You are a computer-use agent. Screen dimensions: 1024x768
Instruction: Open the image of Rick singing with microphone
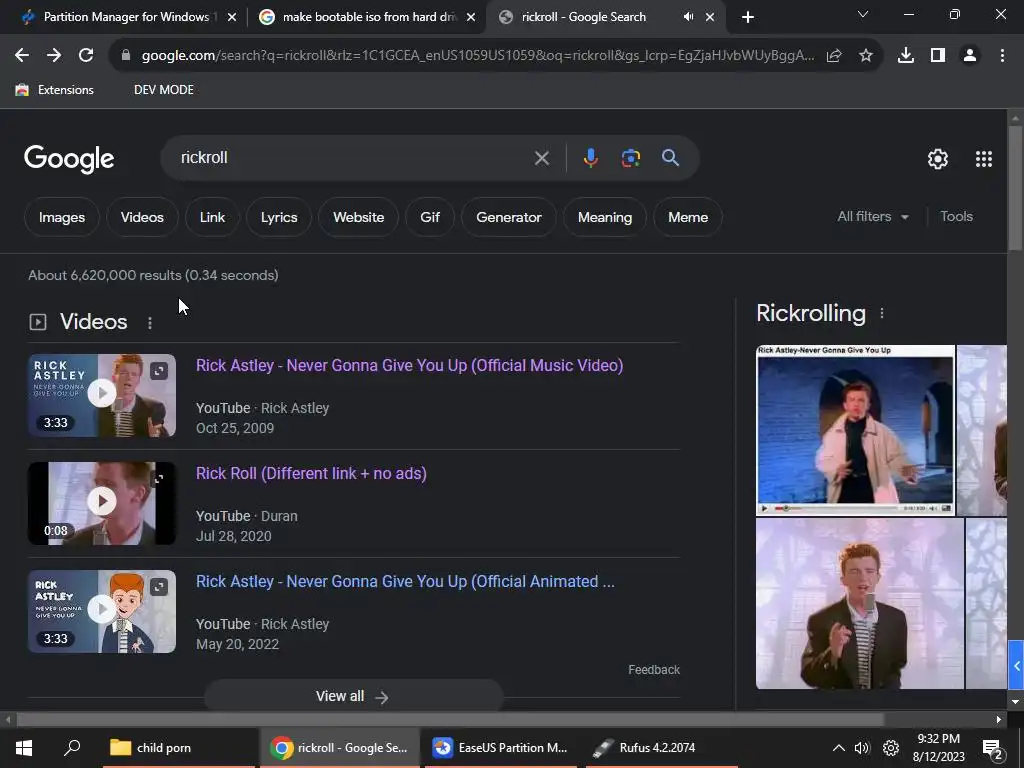click(x=859, y=604)
